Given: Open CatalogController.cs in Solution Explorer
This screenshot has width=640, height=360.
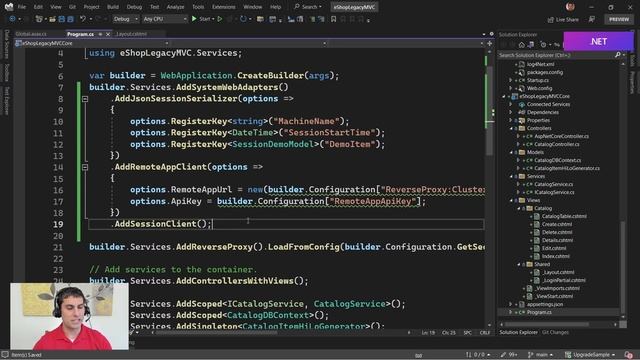Looking at the screenshot, I should point(557,144).
